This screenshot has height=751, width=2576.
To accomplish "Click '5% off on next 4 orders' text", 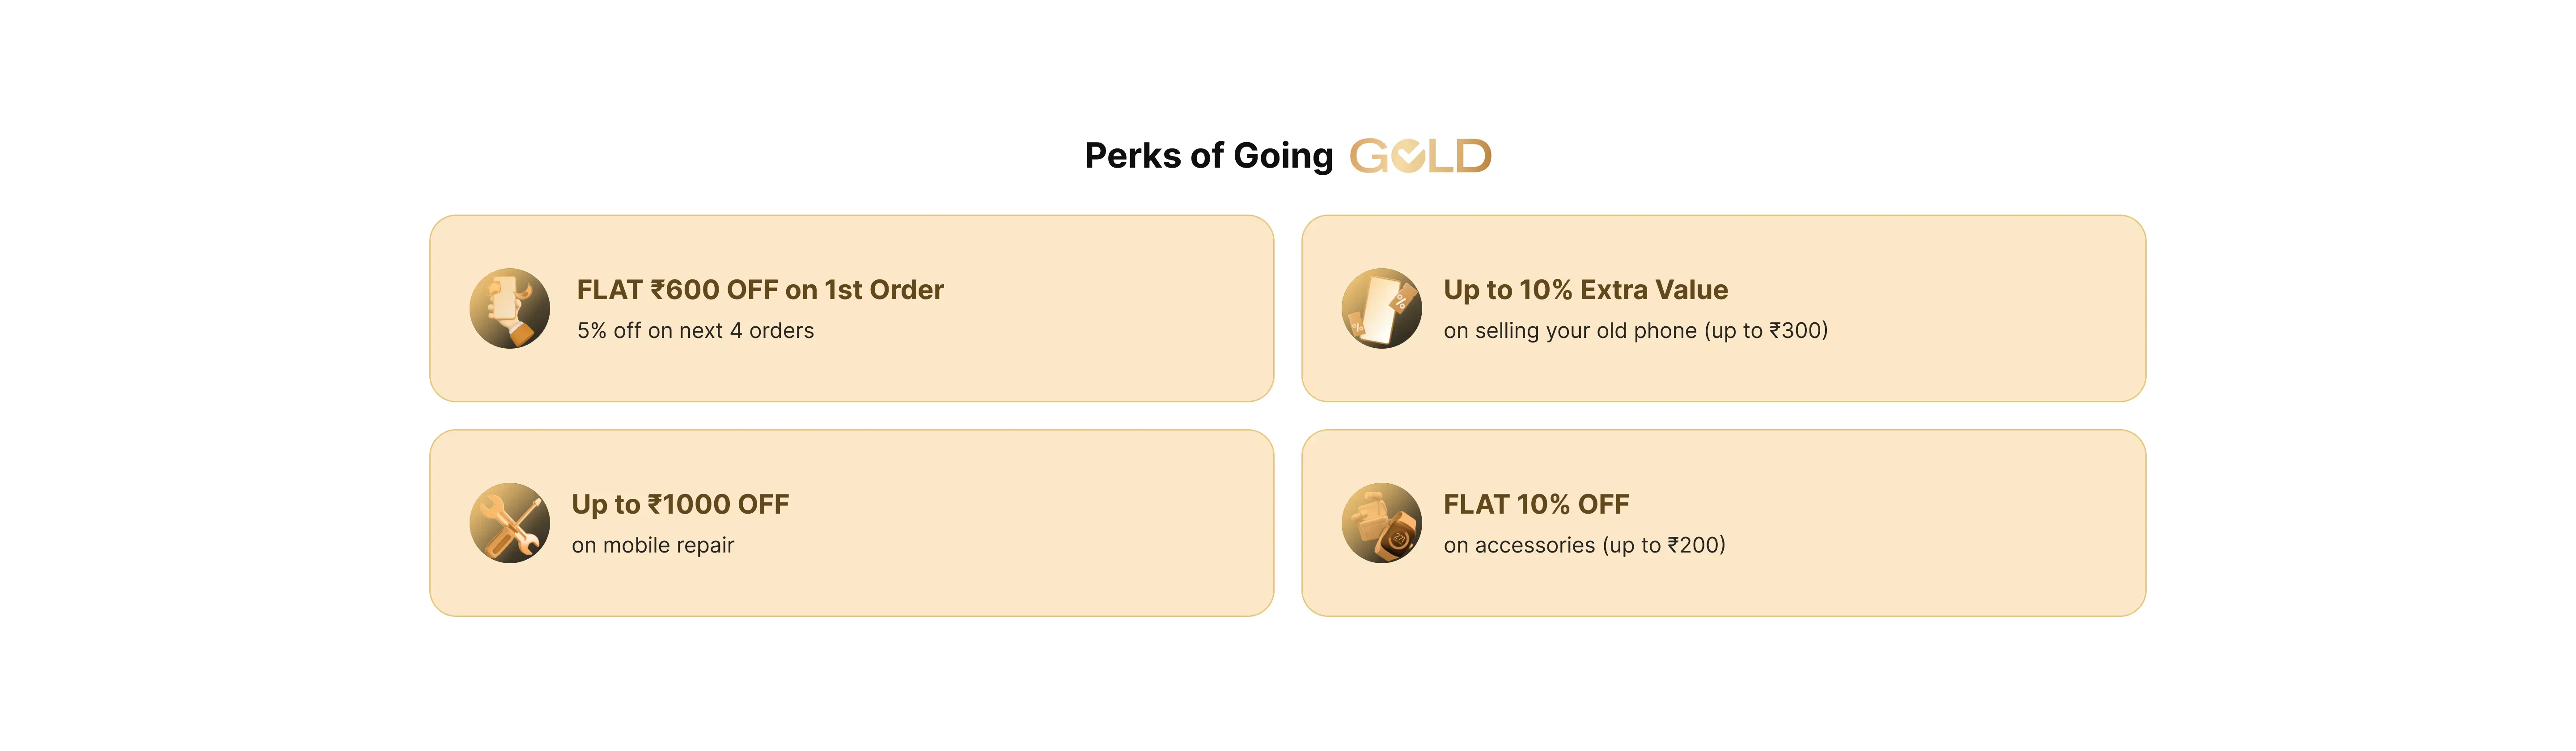I will [x=695, y=331].
